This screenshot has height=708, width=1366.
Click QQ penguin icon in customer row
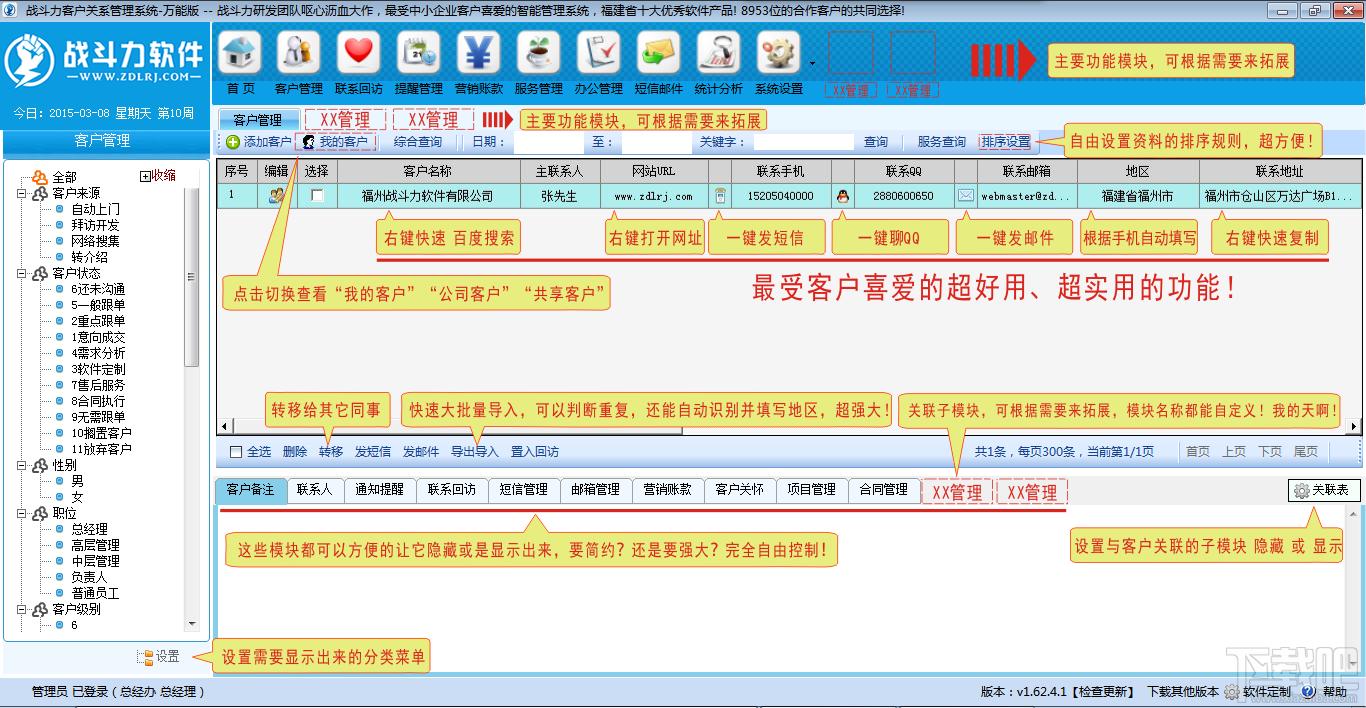(843, 196)
